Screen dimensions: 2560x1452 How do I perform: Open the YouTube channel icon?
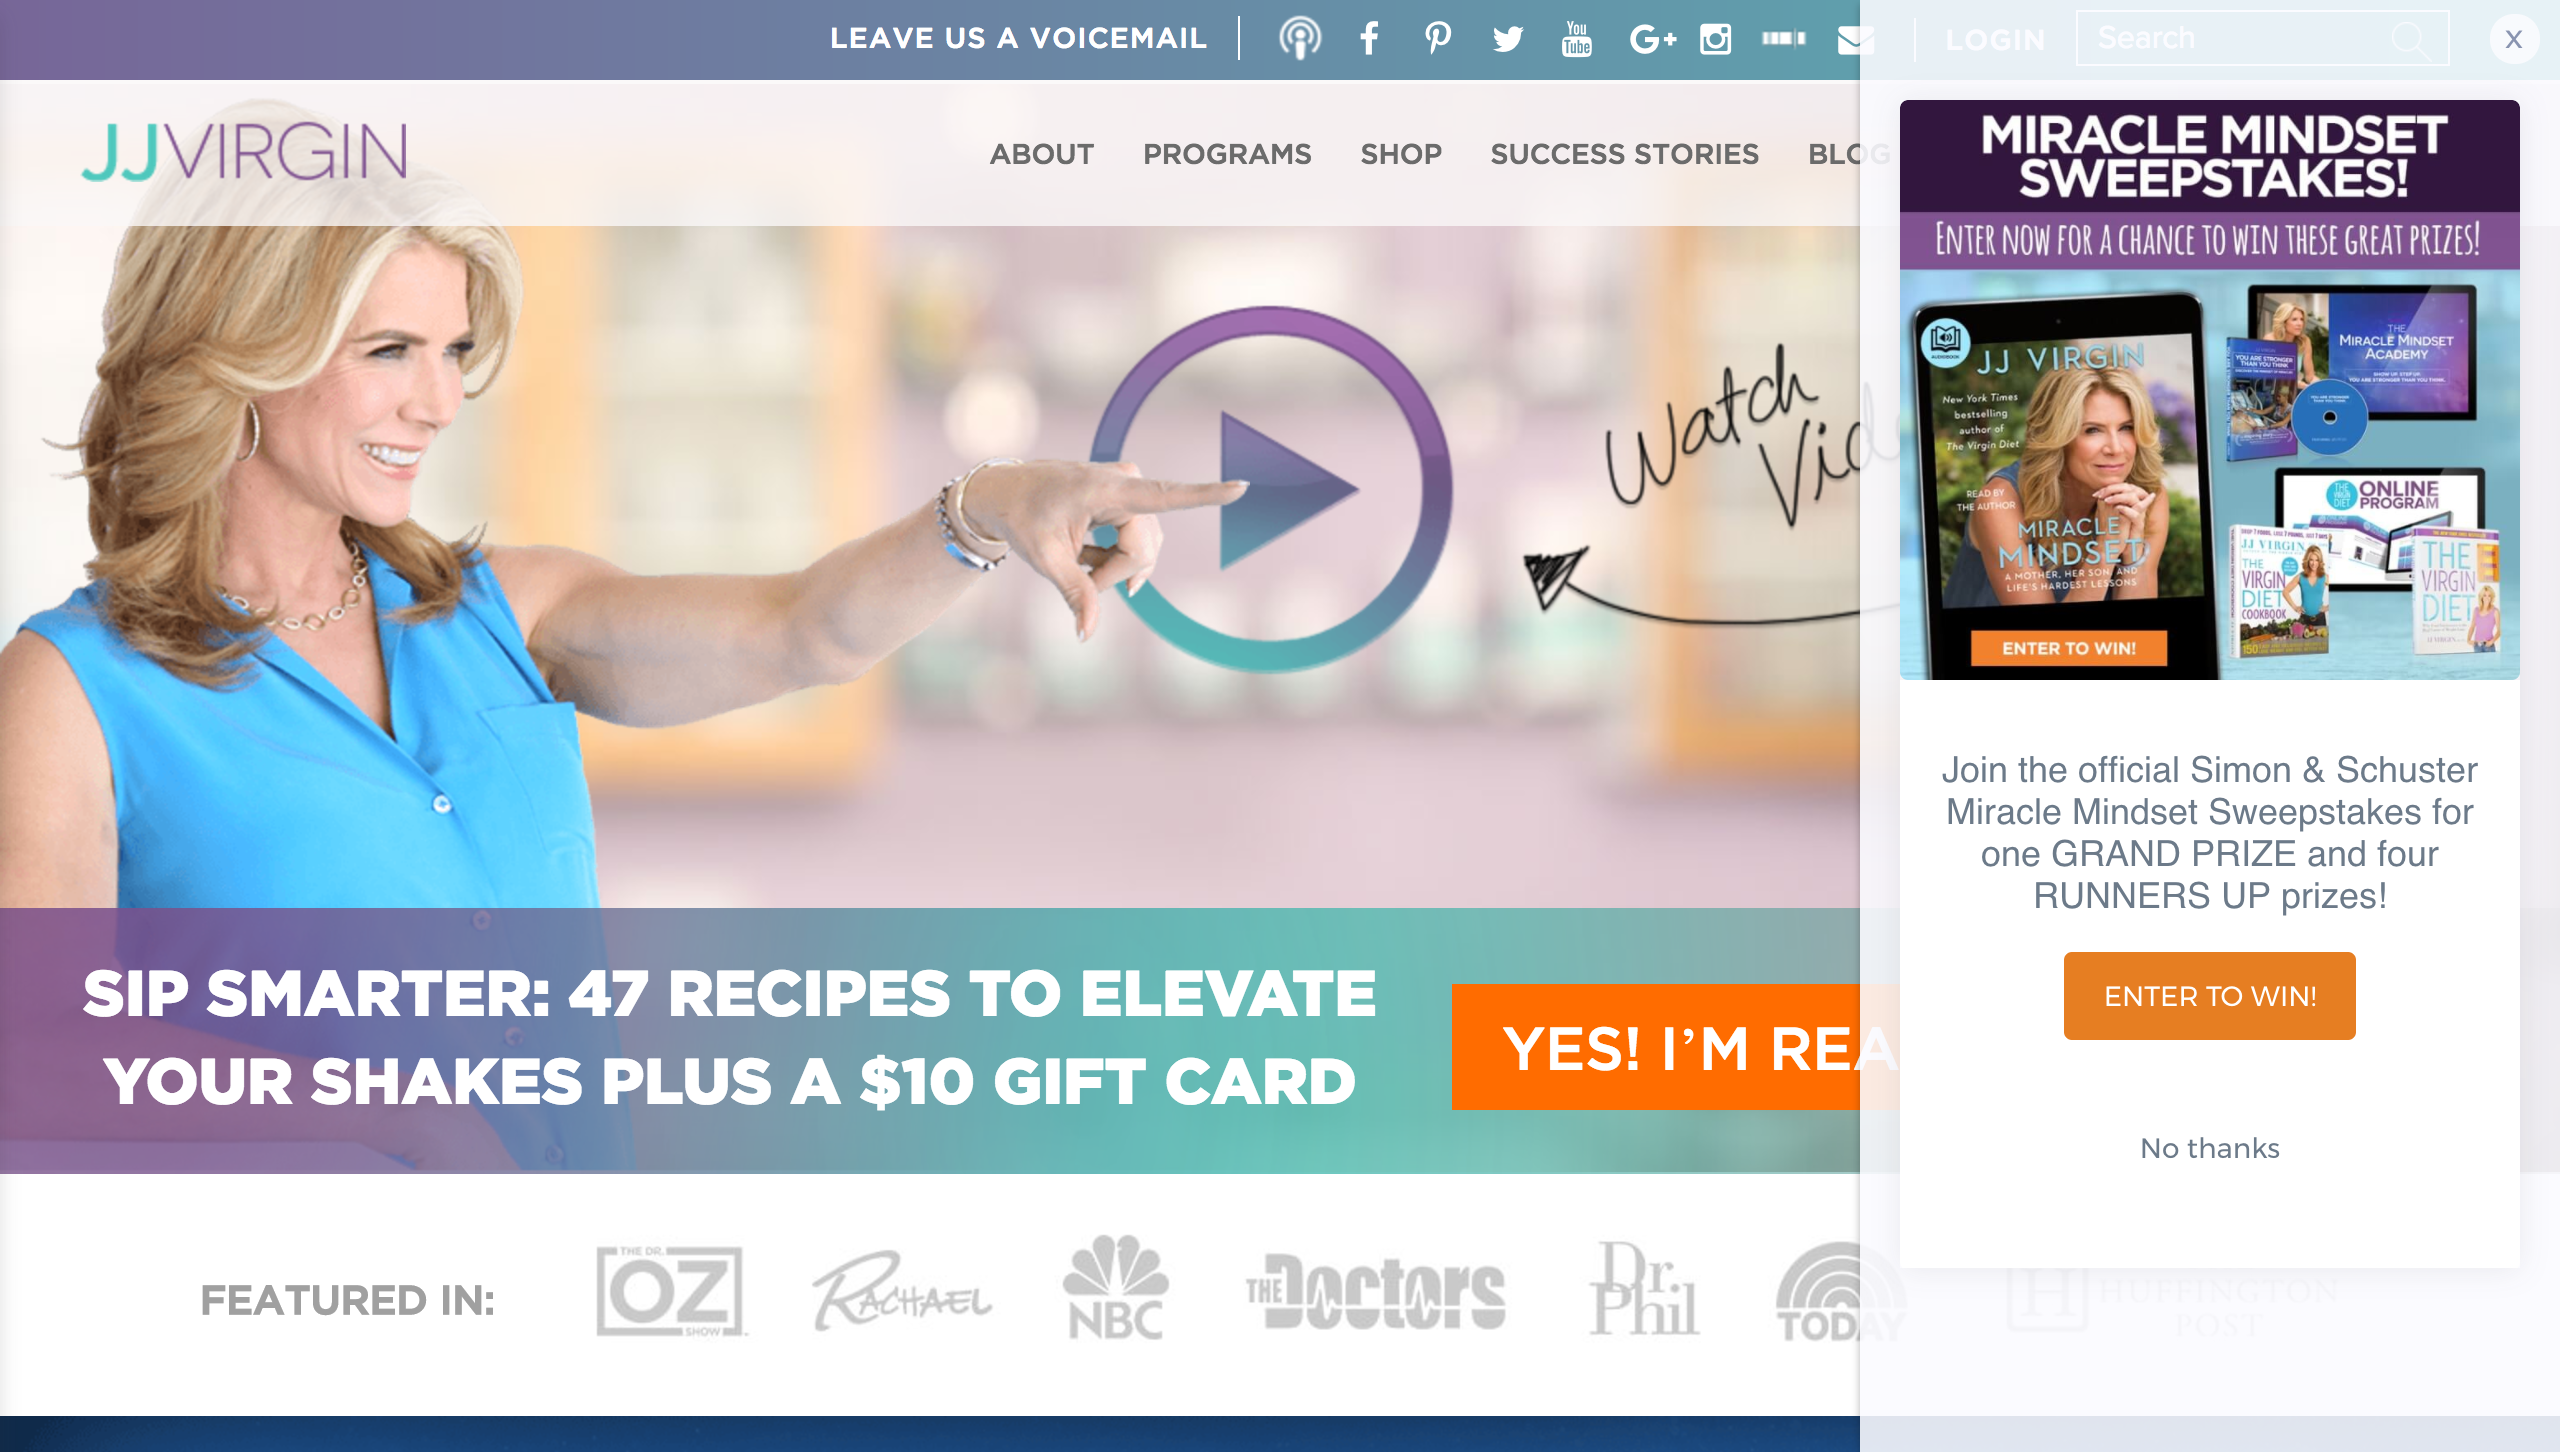[x=1577, y=39]
